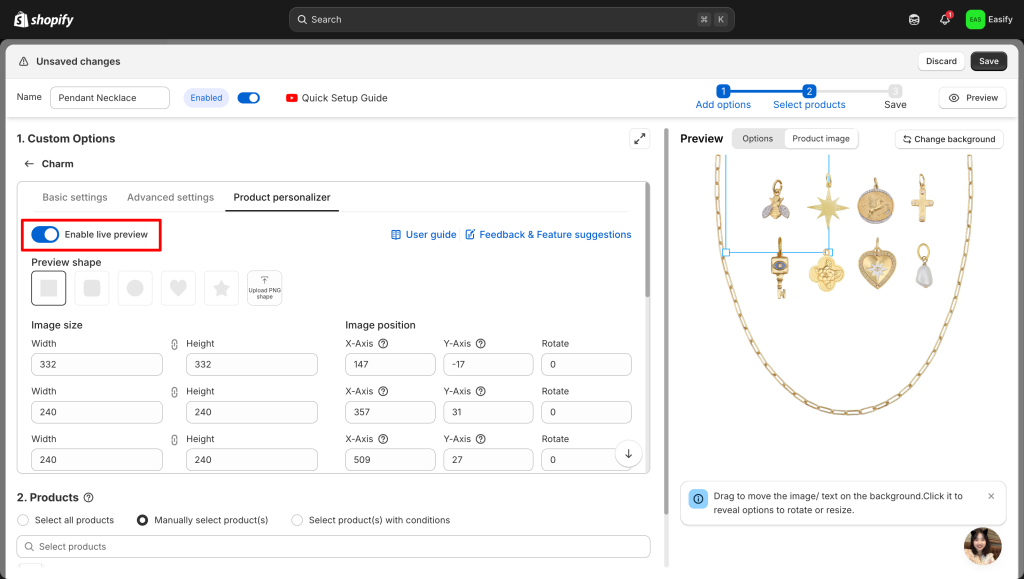Select the circle preview shape
Image resolution: width=1024 pixels, height=579 pixels.
click(135, 288)
